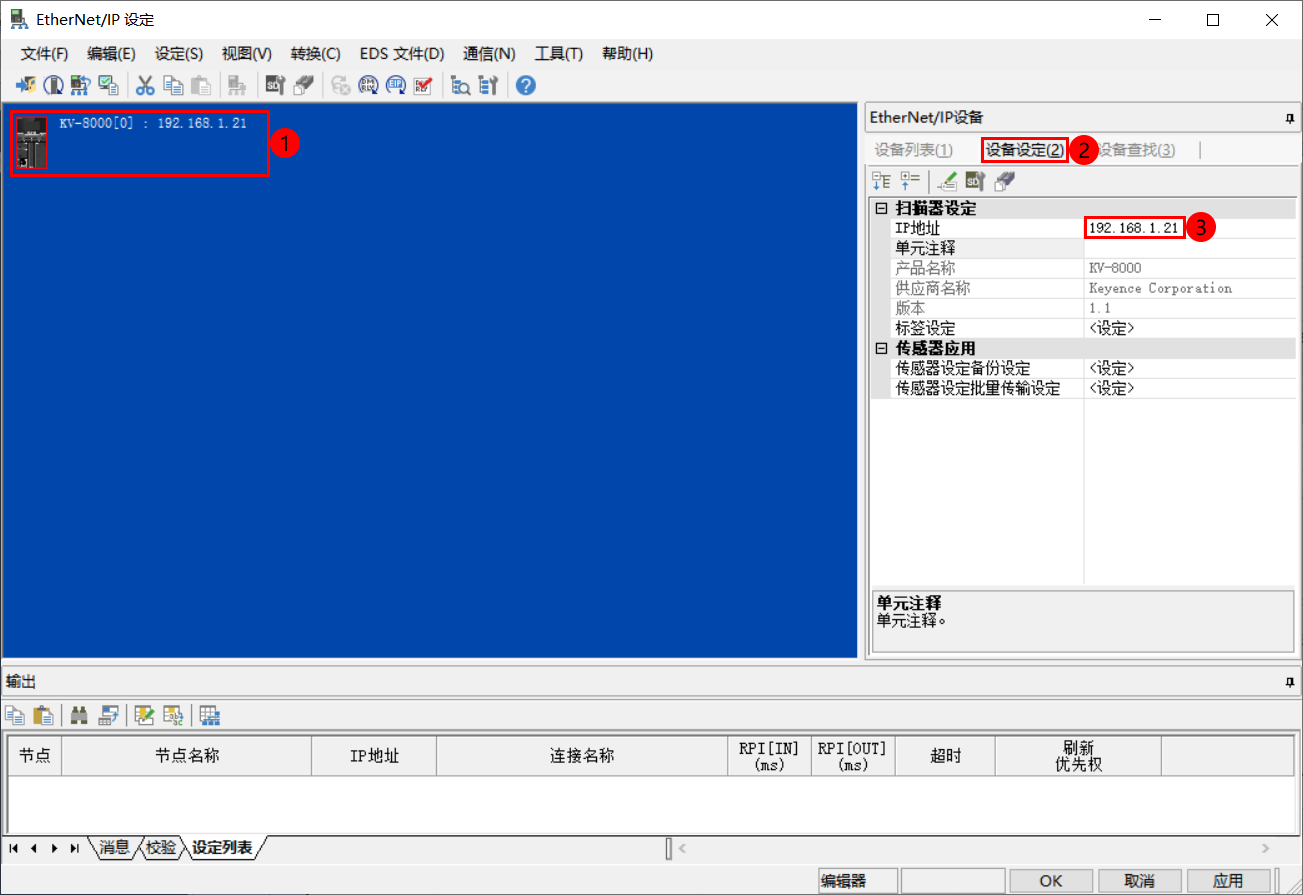Click the Paste icon in the output toolbar
This screenshot has width=1303, height=895.
click(x=43, y=715)
